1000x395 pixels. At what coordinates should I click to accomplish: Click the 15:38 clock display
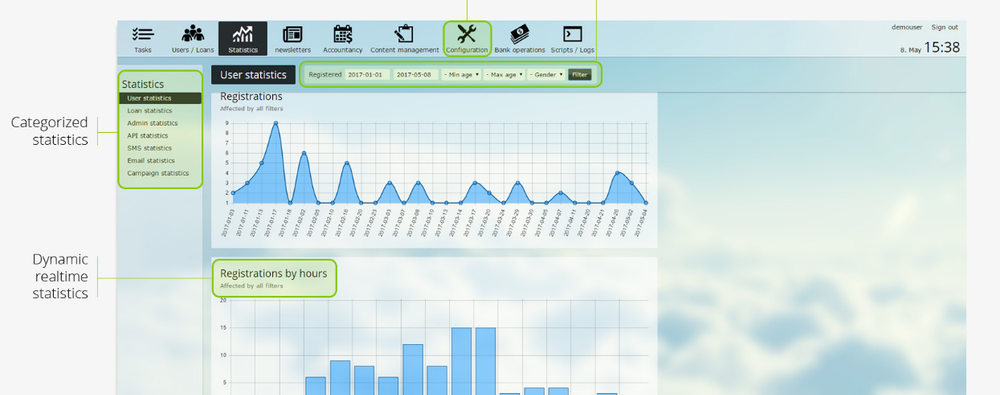(941, 47)
